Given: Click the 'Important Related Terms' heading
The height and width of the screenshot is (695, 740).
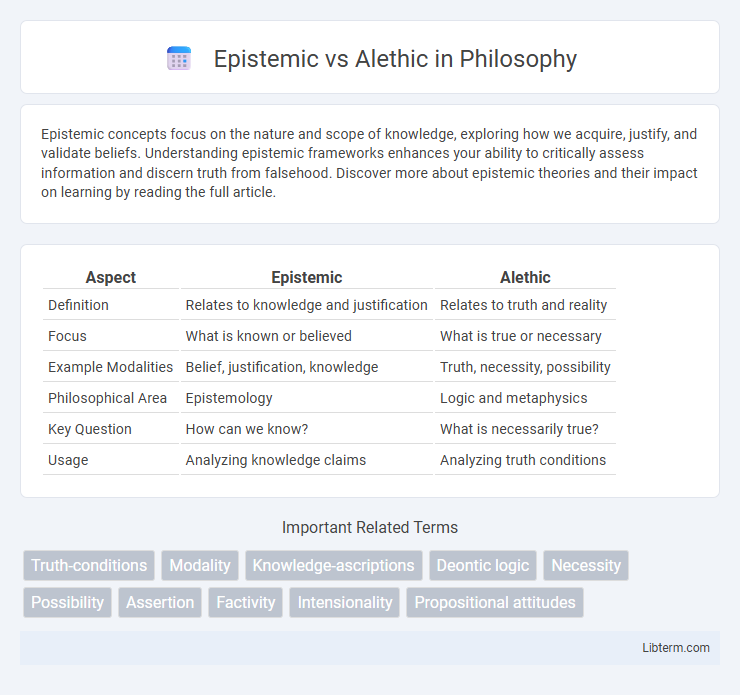Looking at the screenshot, I should 370,528.
